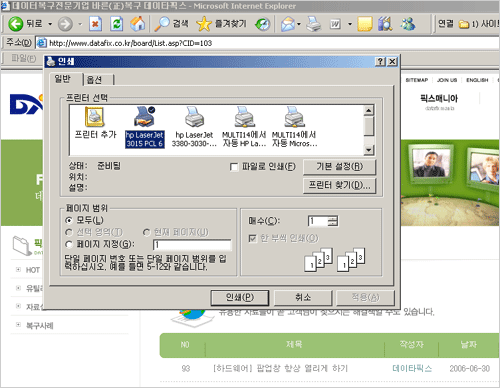Viewport: 500px width, 388px height.
Task: Open dropdown arrow next to Mail icon
Action: coord(299,24)
